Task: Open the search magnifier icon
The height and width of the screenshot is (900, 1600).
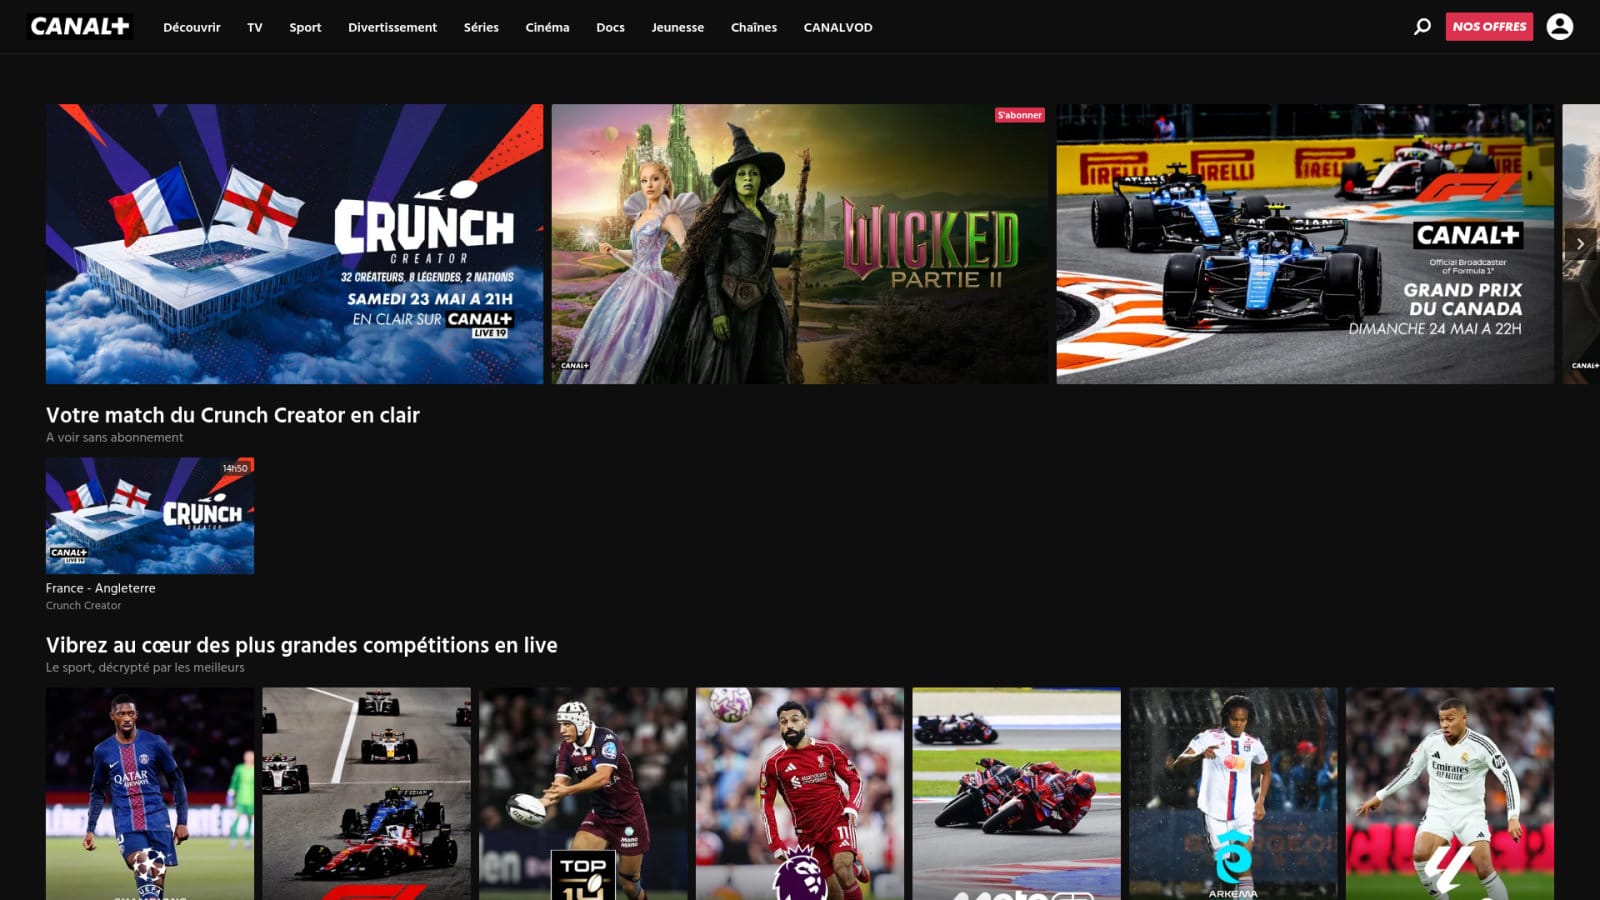Action: (1422, 27)
